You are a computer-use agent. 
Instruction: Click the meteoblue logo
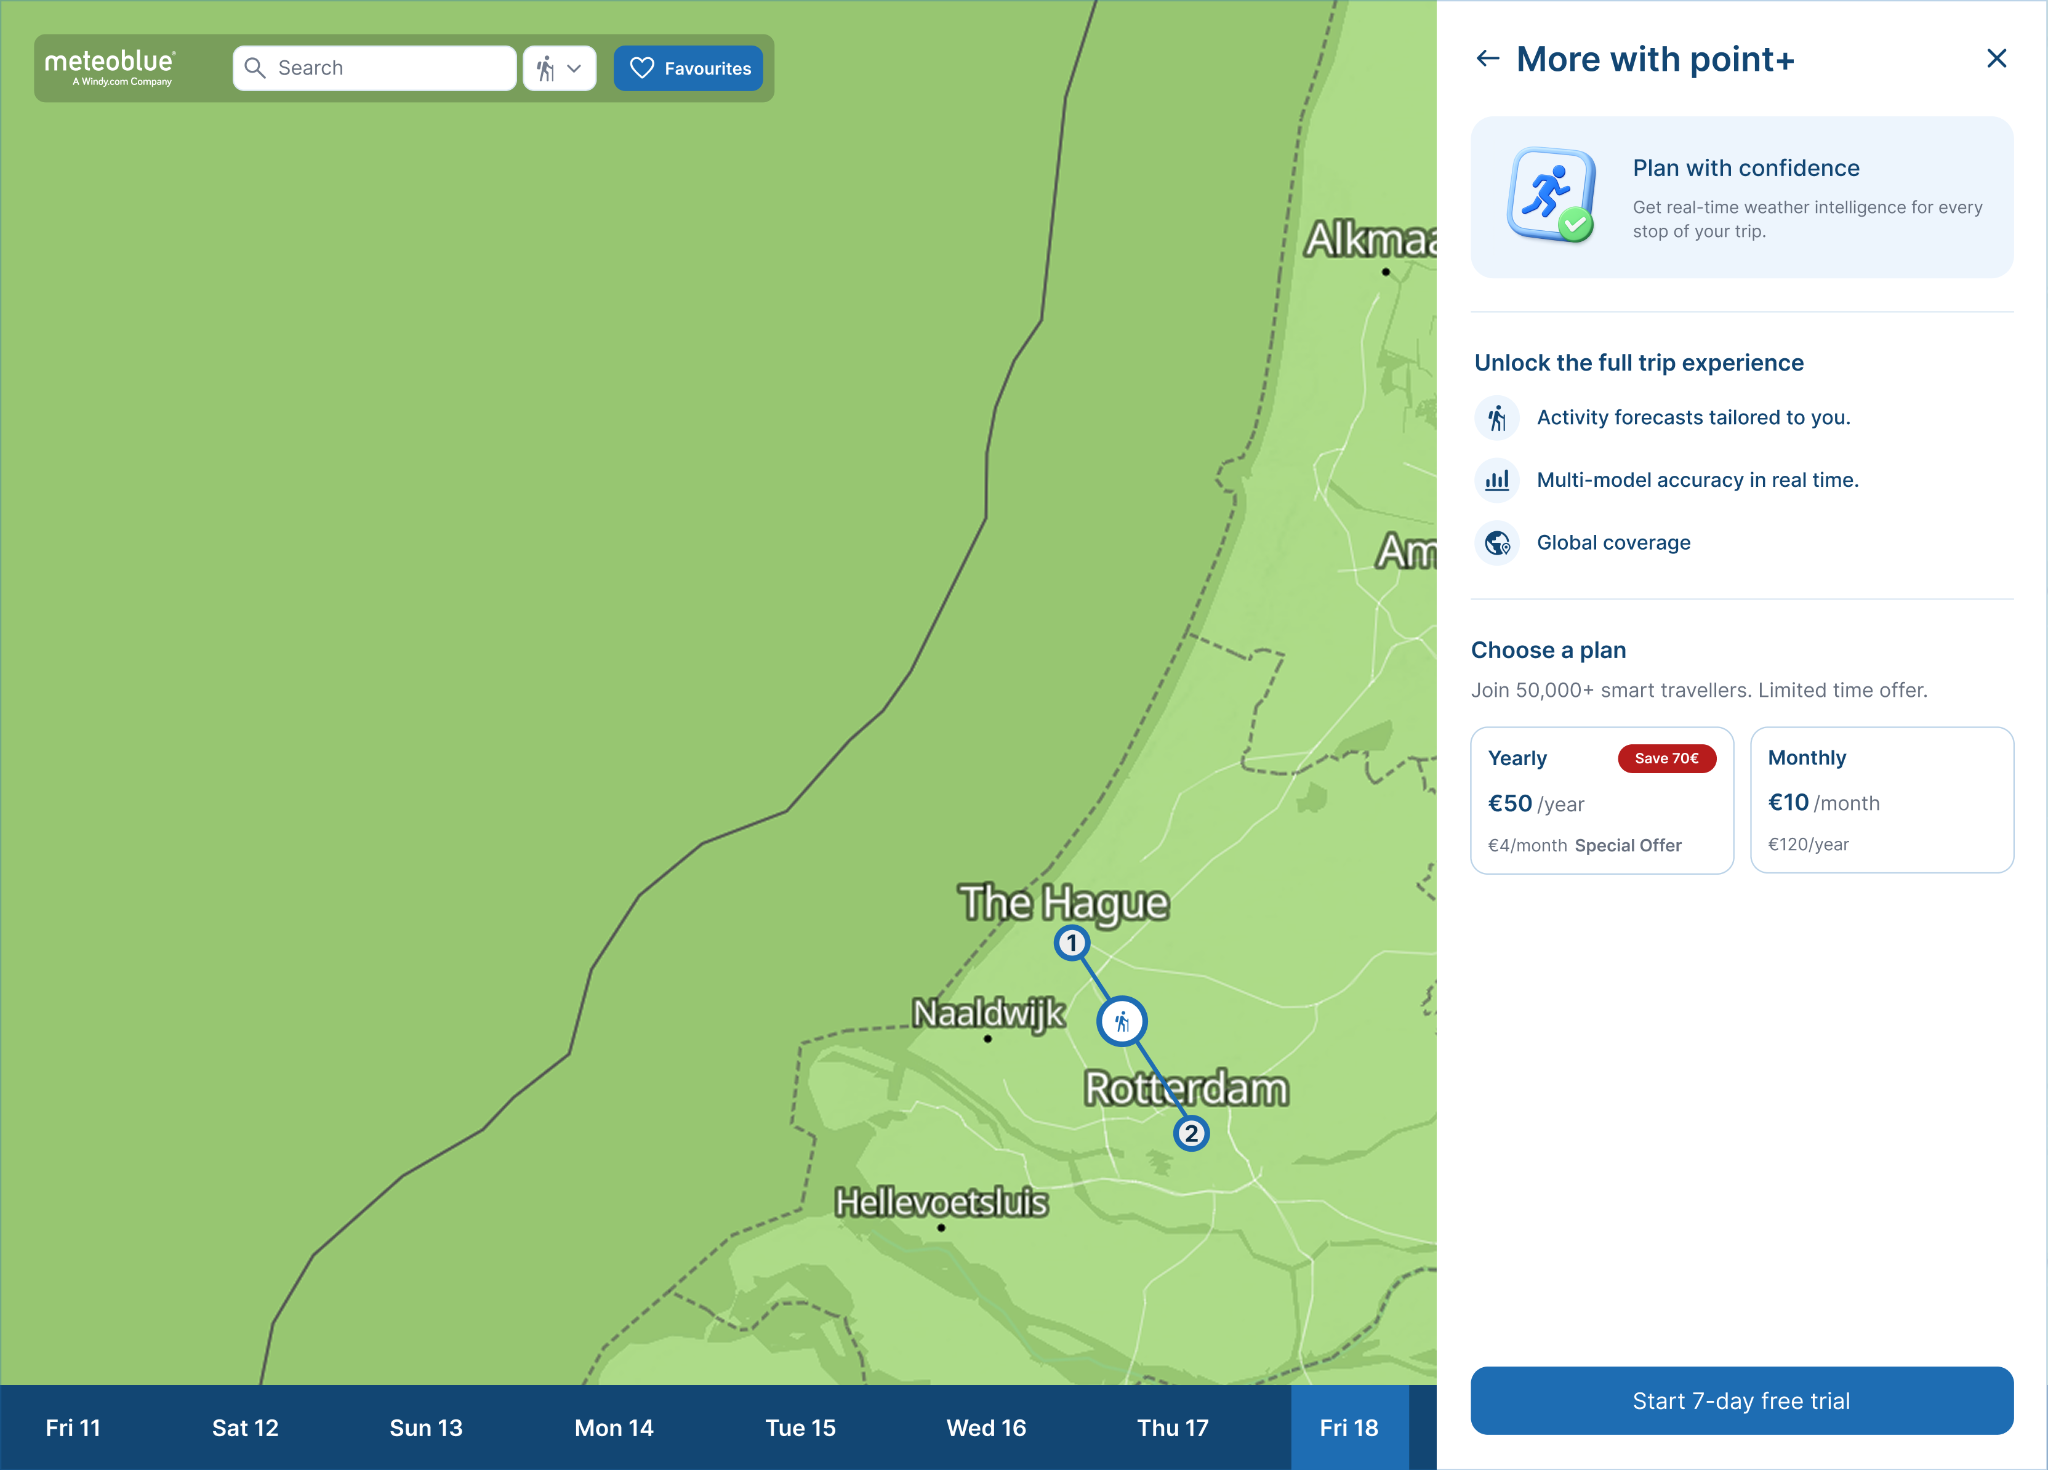pos(109,68)
